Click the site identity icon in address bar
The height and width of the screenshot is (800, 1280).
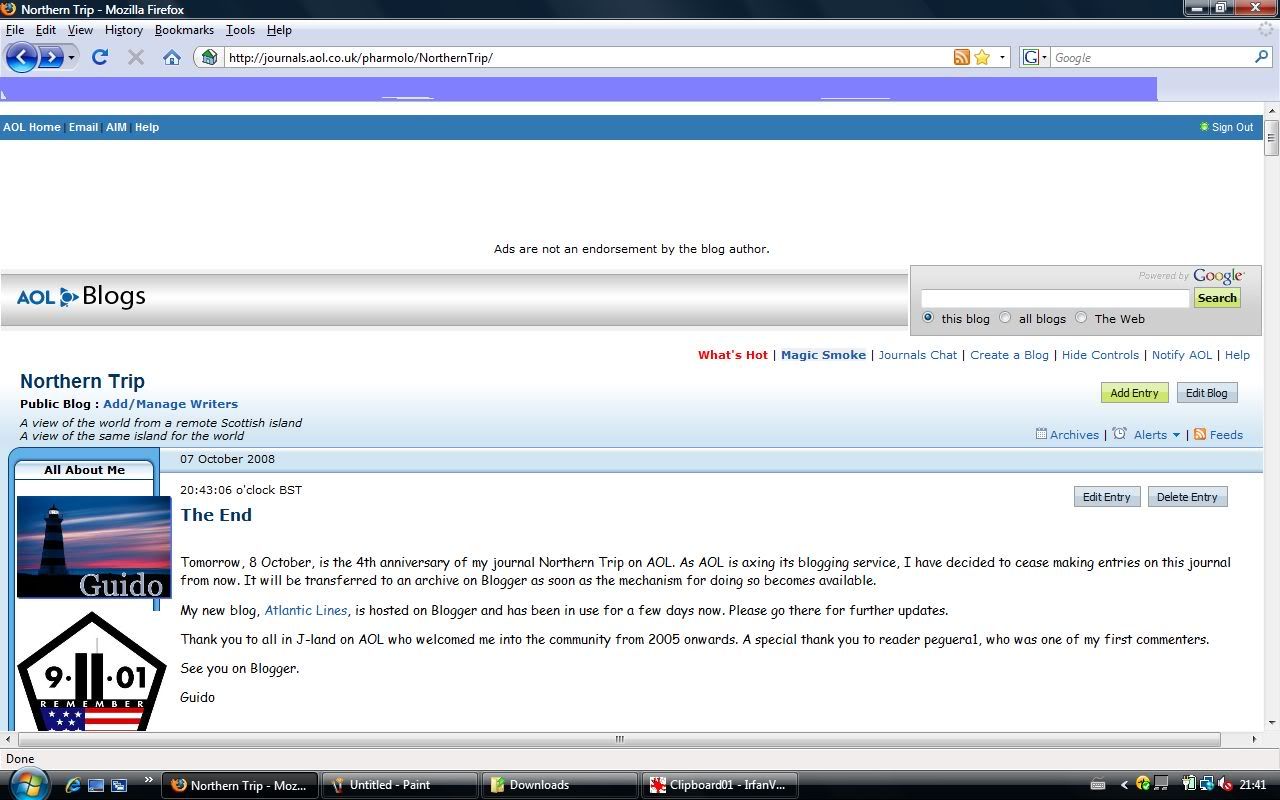click(x=208, y=57)
